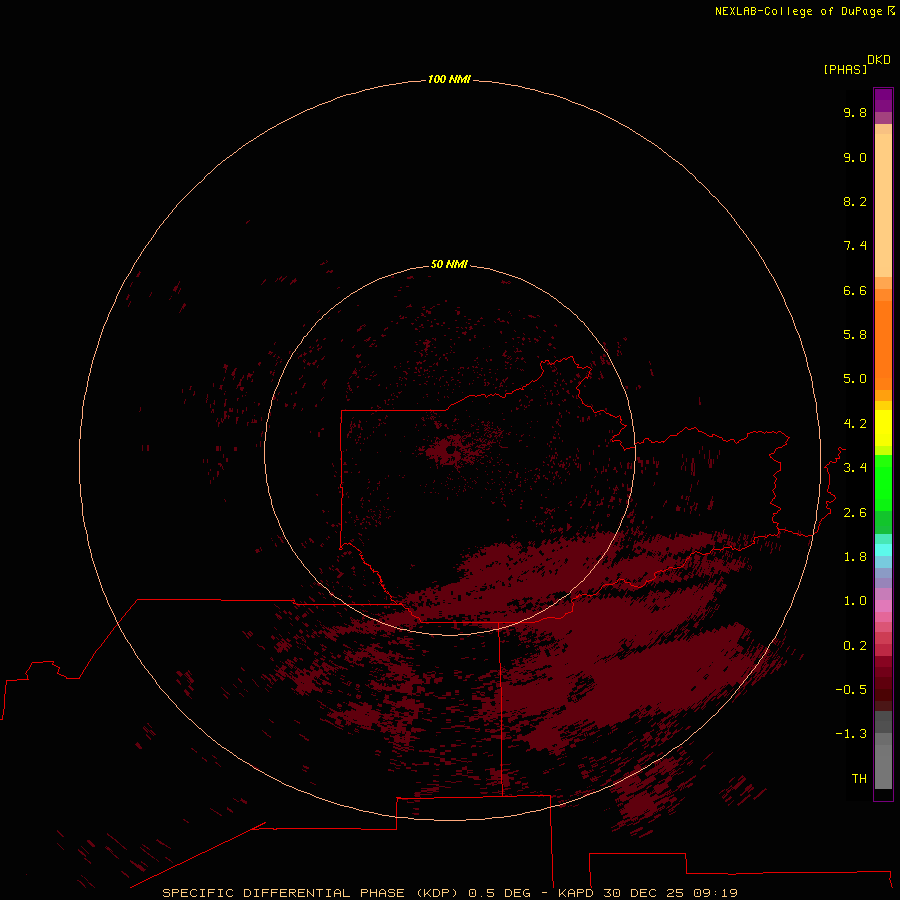Click the 9.8 value on the color scale

point(855,112)
